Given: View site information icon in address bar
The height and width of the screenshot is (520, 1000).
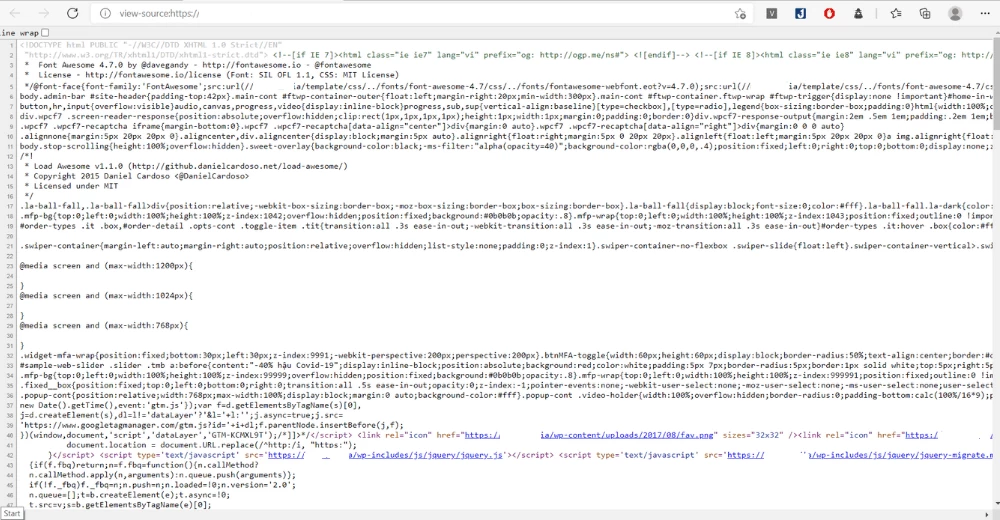Looking at the screenshot, I should pos(106,13).
